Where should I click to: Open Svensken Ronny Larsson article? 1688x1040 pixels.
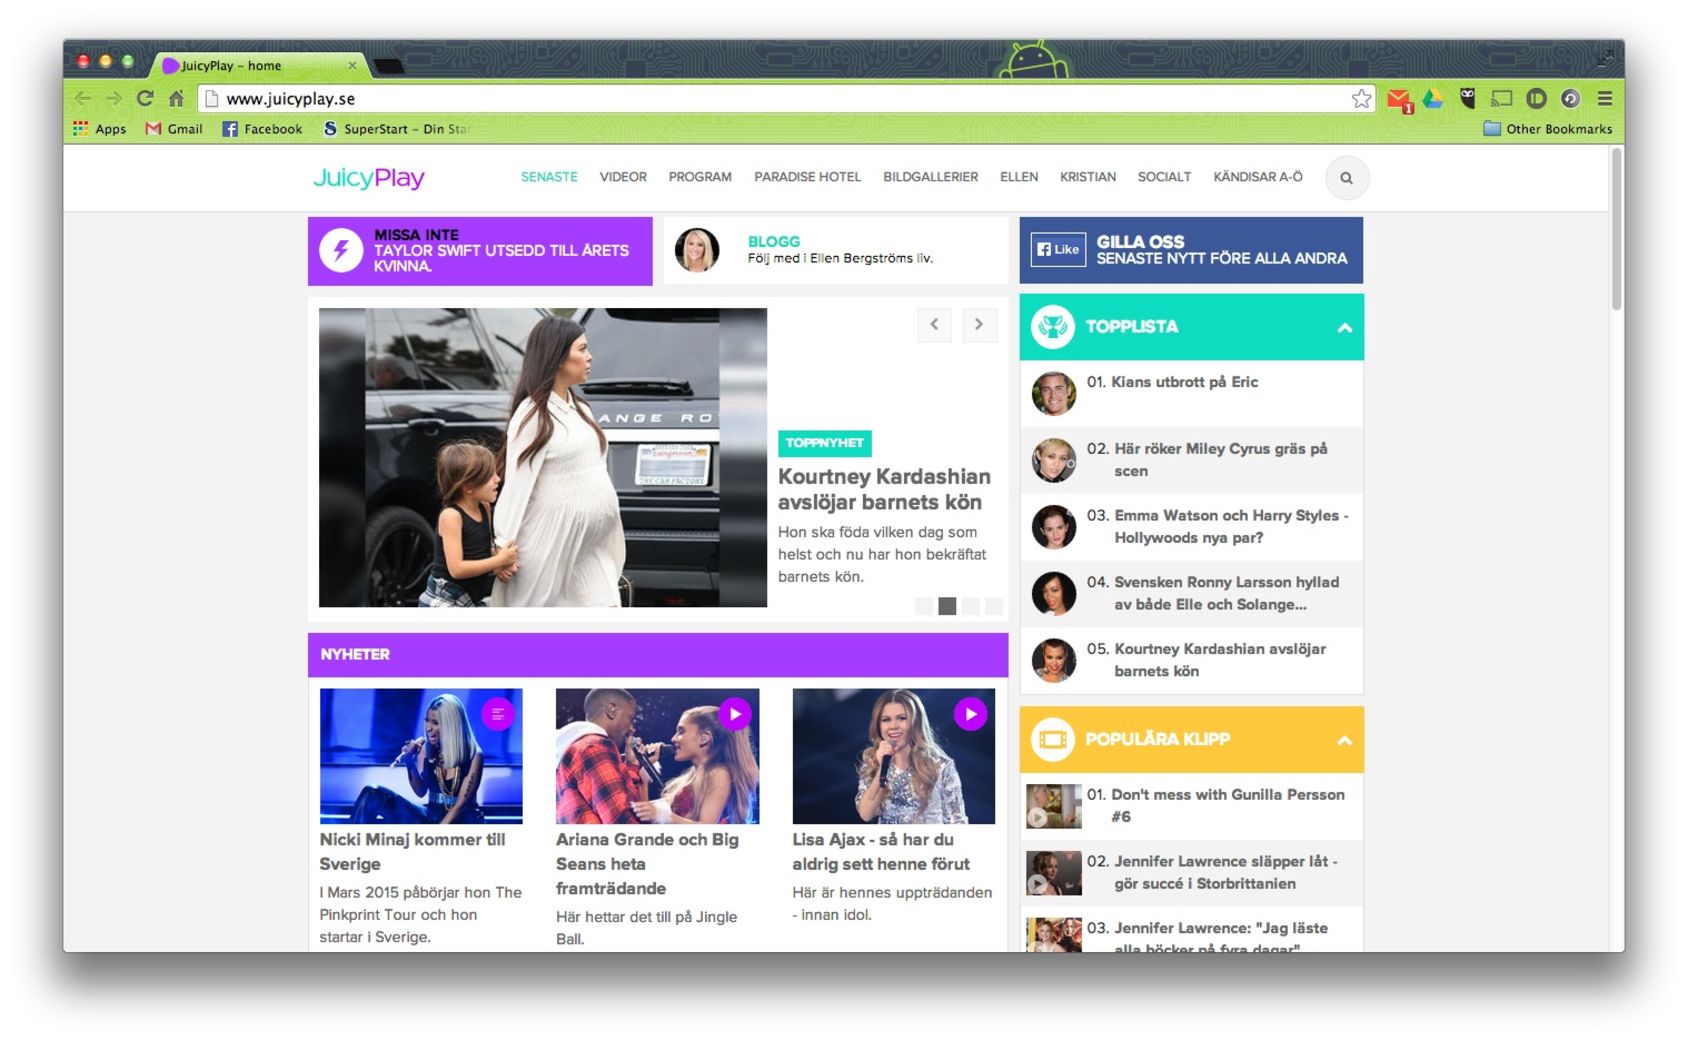coord(1191,593)
